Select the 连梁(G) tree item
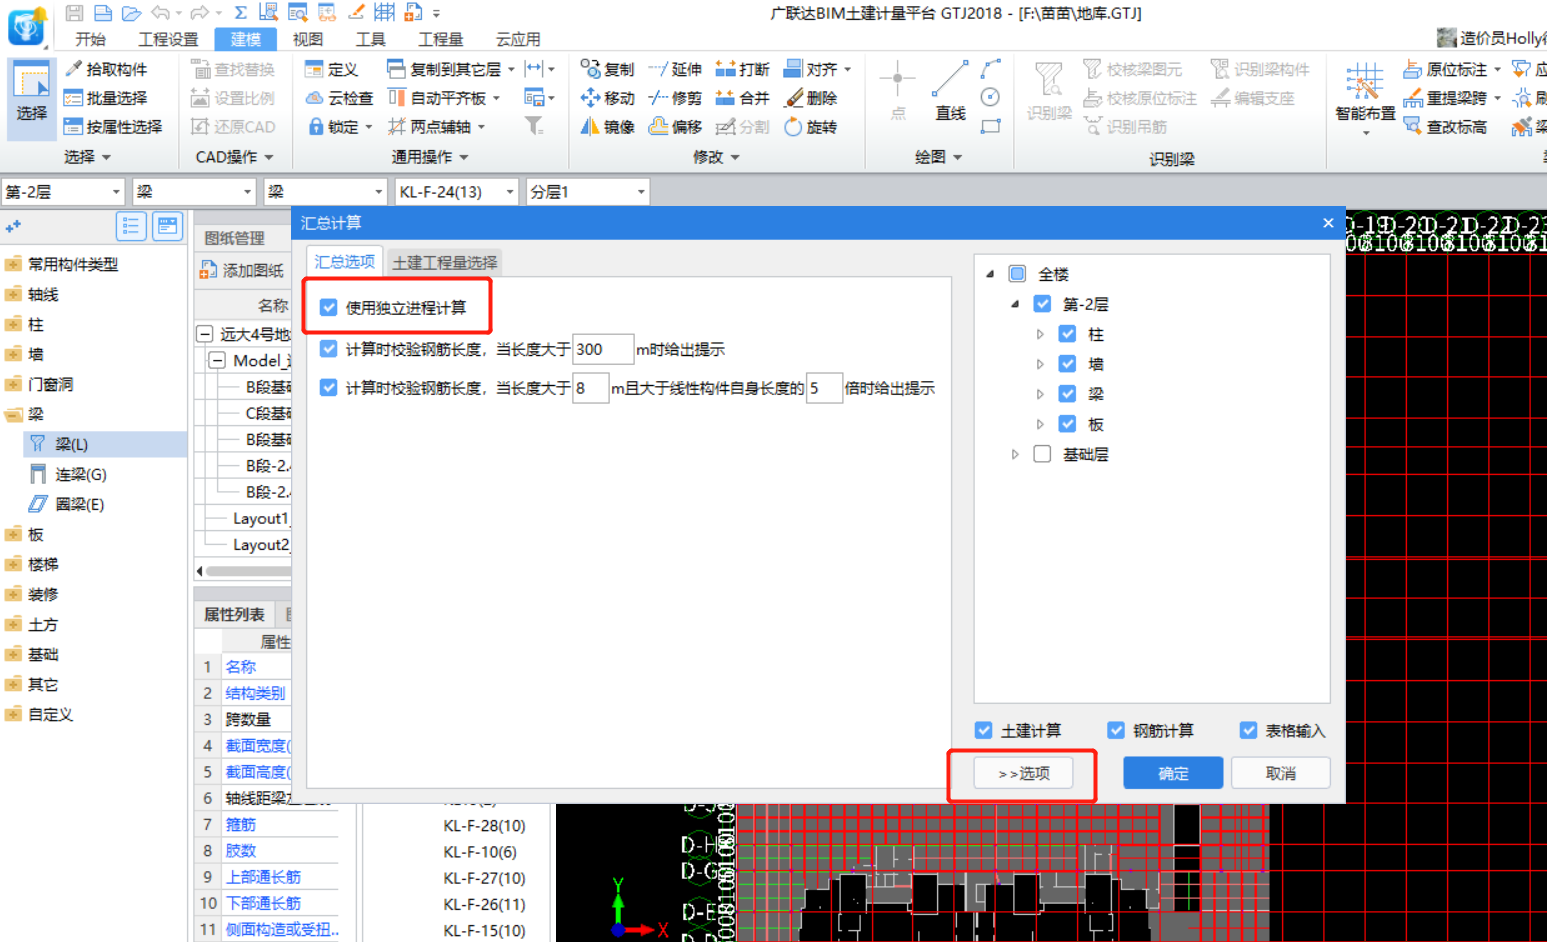The width and height of the screenshot is (1547, 942). [x=80, y=474]
